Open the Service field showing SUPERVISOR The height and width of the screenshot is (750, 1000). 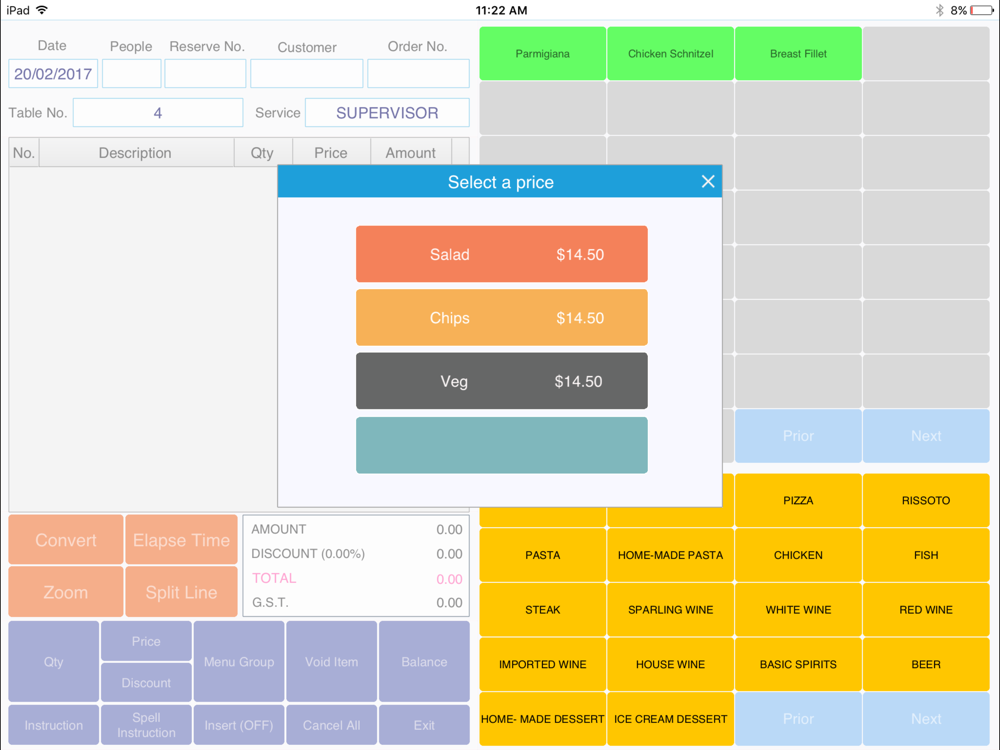(387, 113)
